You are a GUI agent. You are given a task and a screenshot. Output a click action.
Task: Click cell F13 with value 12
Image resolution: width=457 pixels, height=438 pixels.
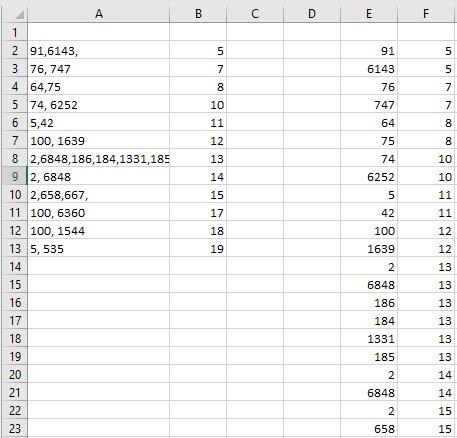pos(427,249)
